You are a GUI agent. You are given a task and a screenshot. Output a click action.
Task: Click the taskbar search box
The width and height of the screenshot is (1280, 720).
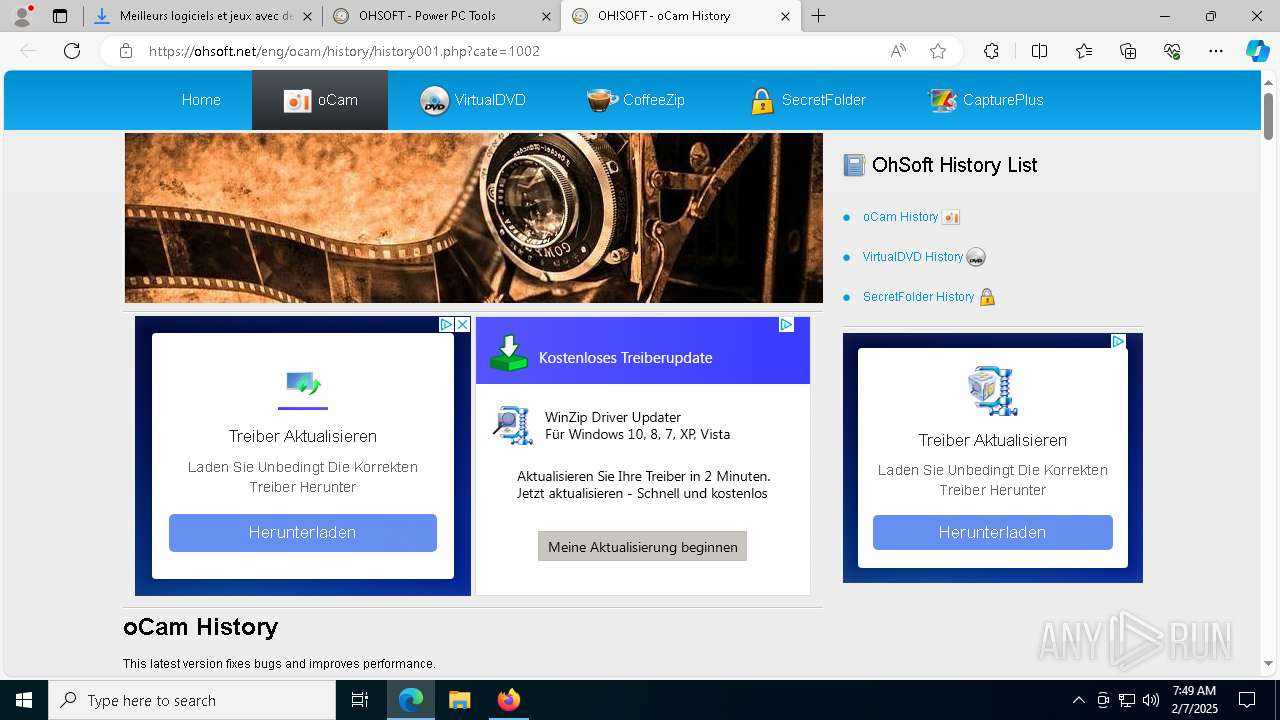click(x=192, y=700)
